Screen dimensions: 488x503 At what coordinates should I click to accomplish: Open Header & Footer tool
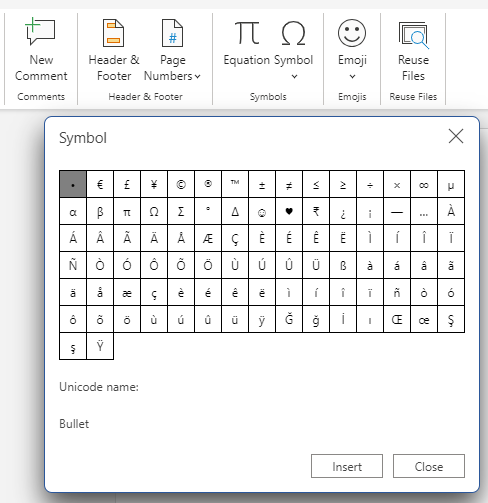click(x=114, y=50)
